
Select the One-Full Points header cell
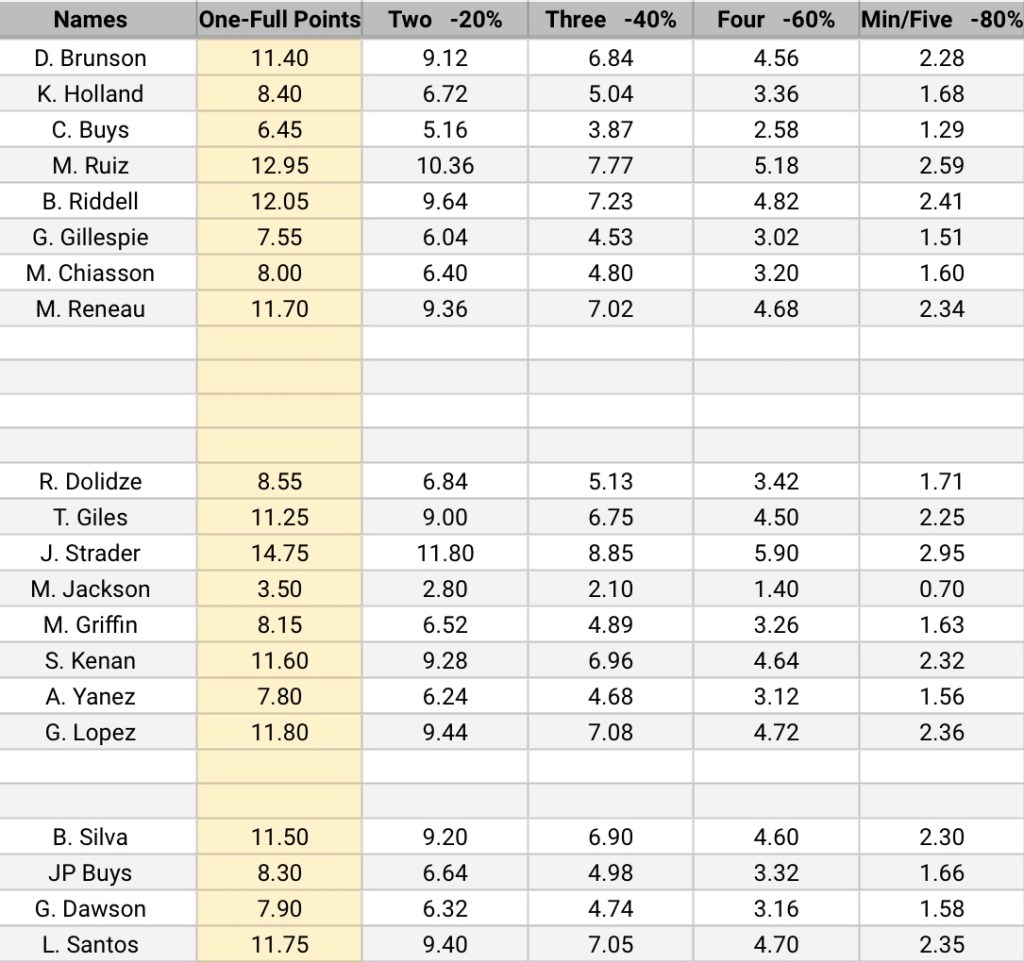[279, 20]
